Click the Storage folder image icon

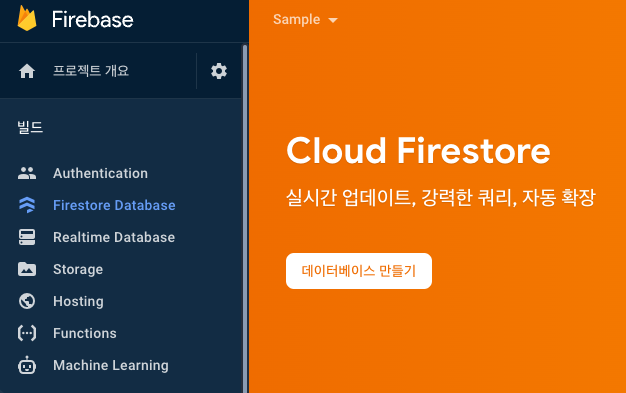tap(27, 269)
